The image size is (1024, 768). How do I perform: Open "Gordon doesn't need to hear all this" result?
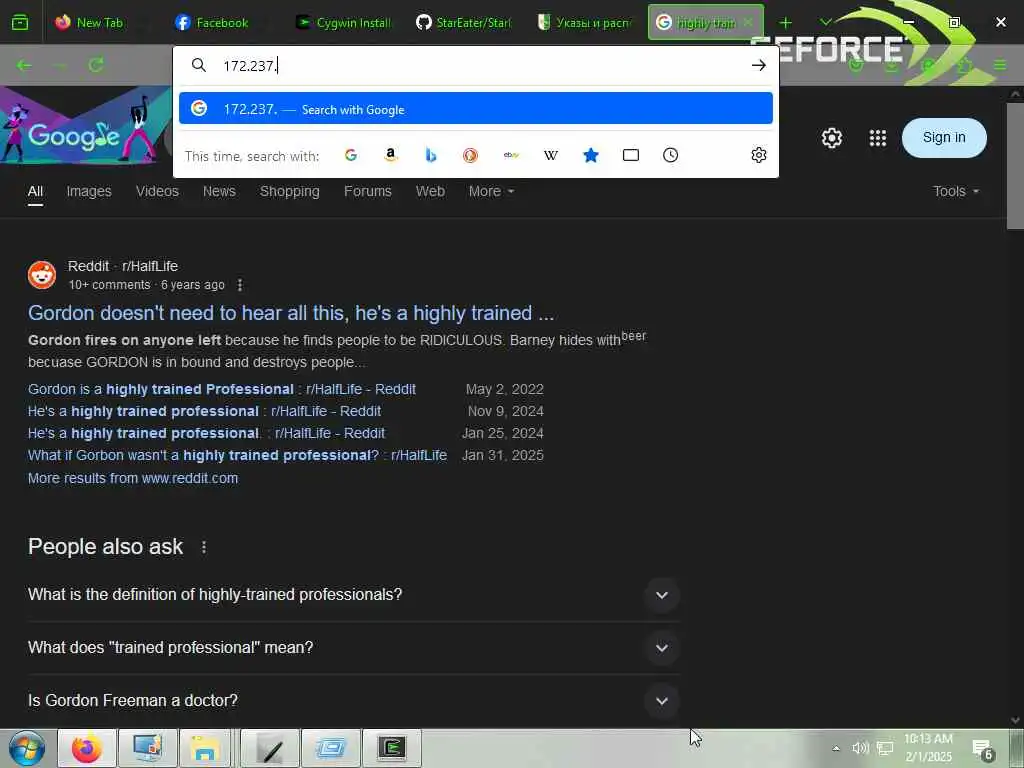click(x=291, y=313)
